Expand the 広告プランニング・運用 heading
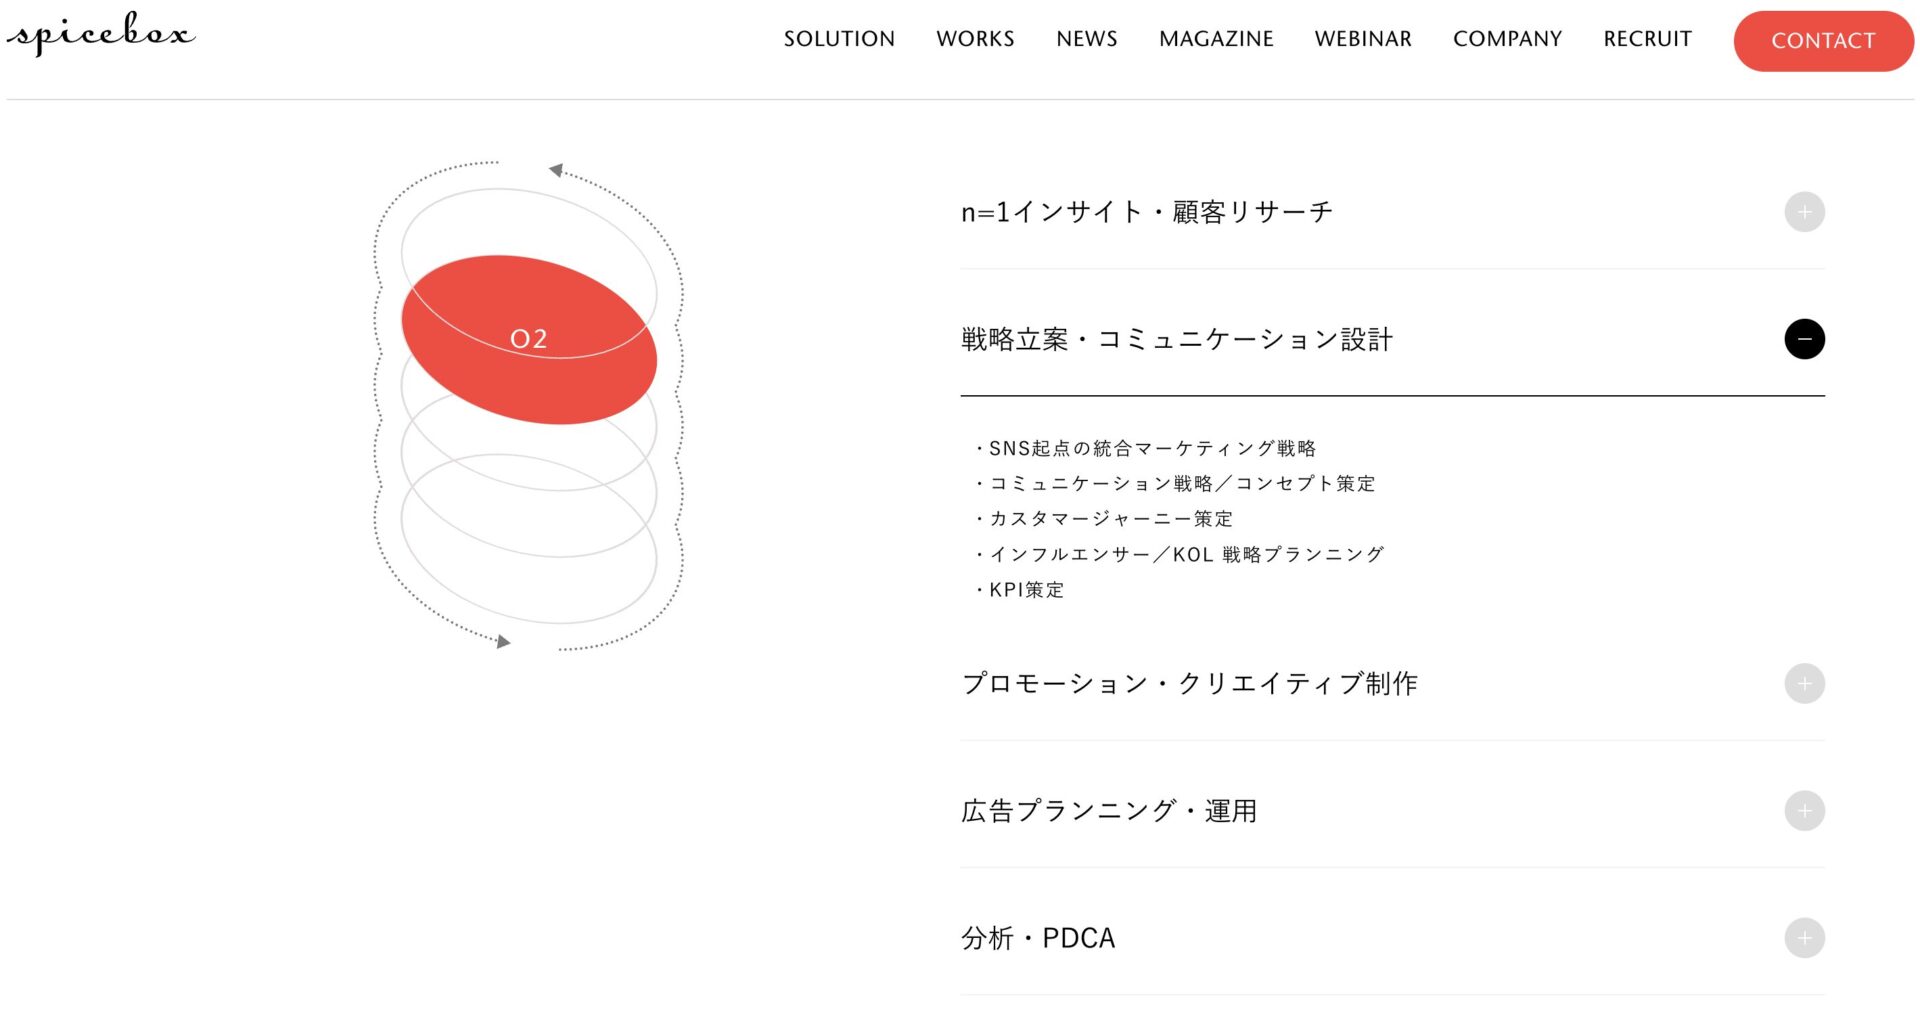 pos(1108,810)
